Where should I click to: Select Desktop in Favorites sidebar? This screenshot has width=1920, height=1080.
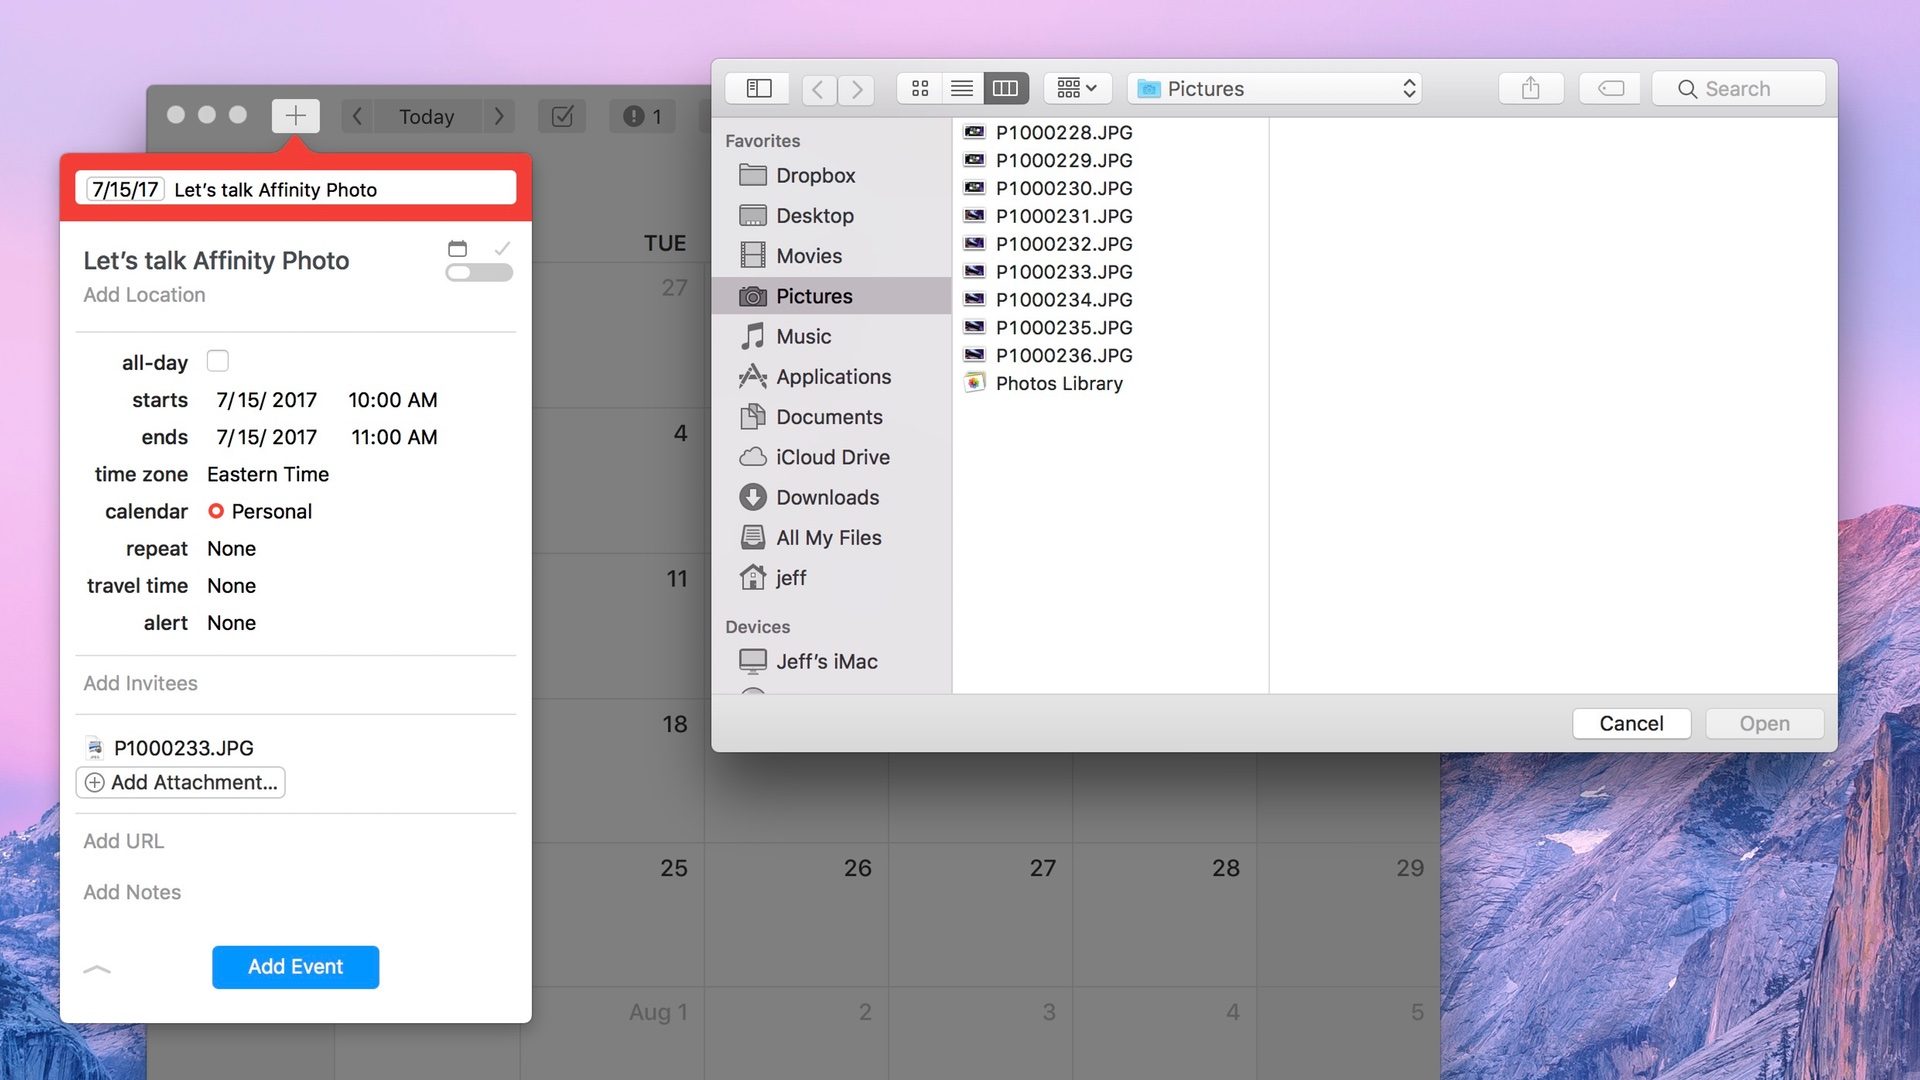coord(831,216)
